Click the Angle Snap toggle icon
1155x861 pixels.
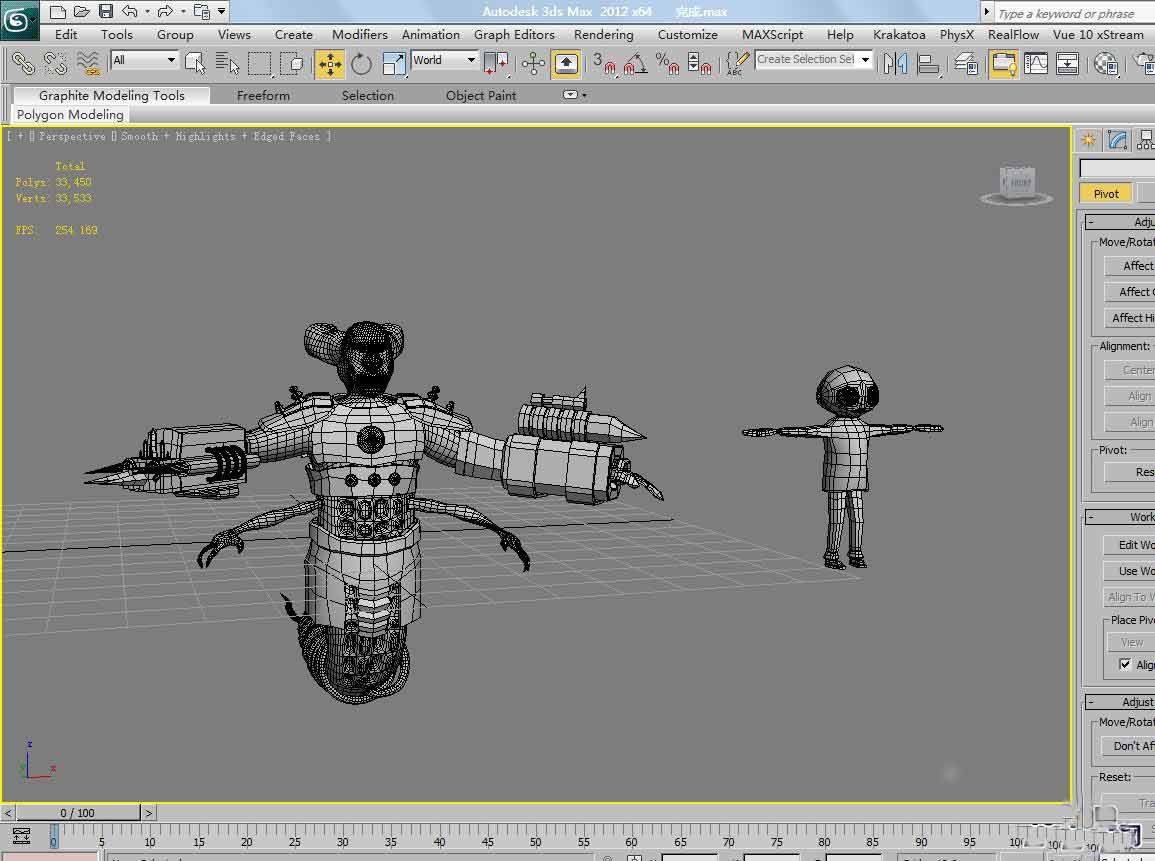click(634, 64)
